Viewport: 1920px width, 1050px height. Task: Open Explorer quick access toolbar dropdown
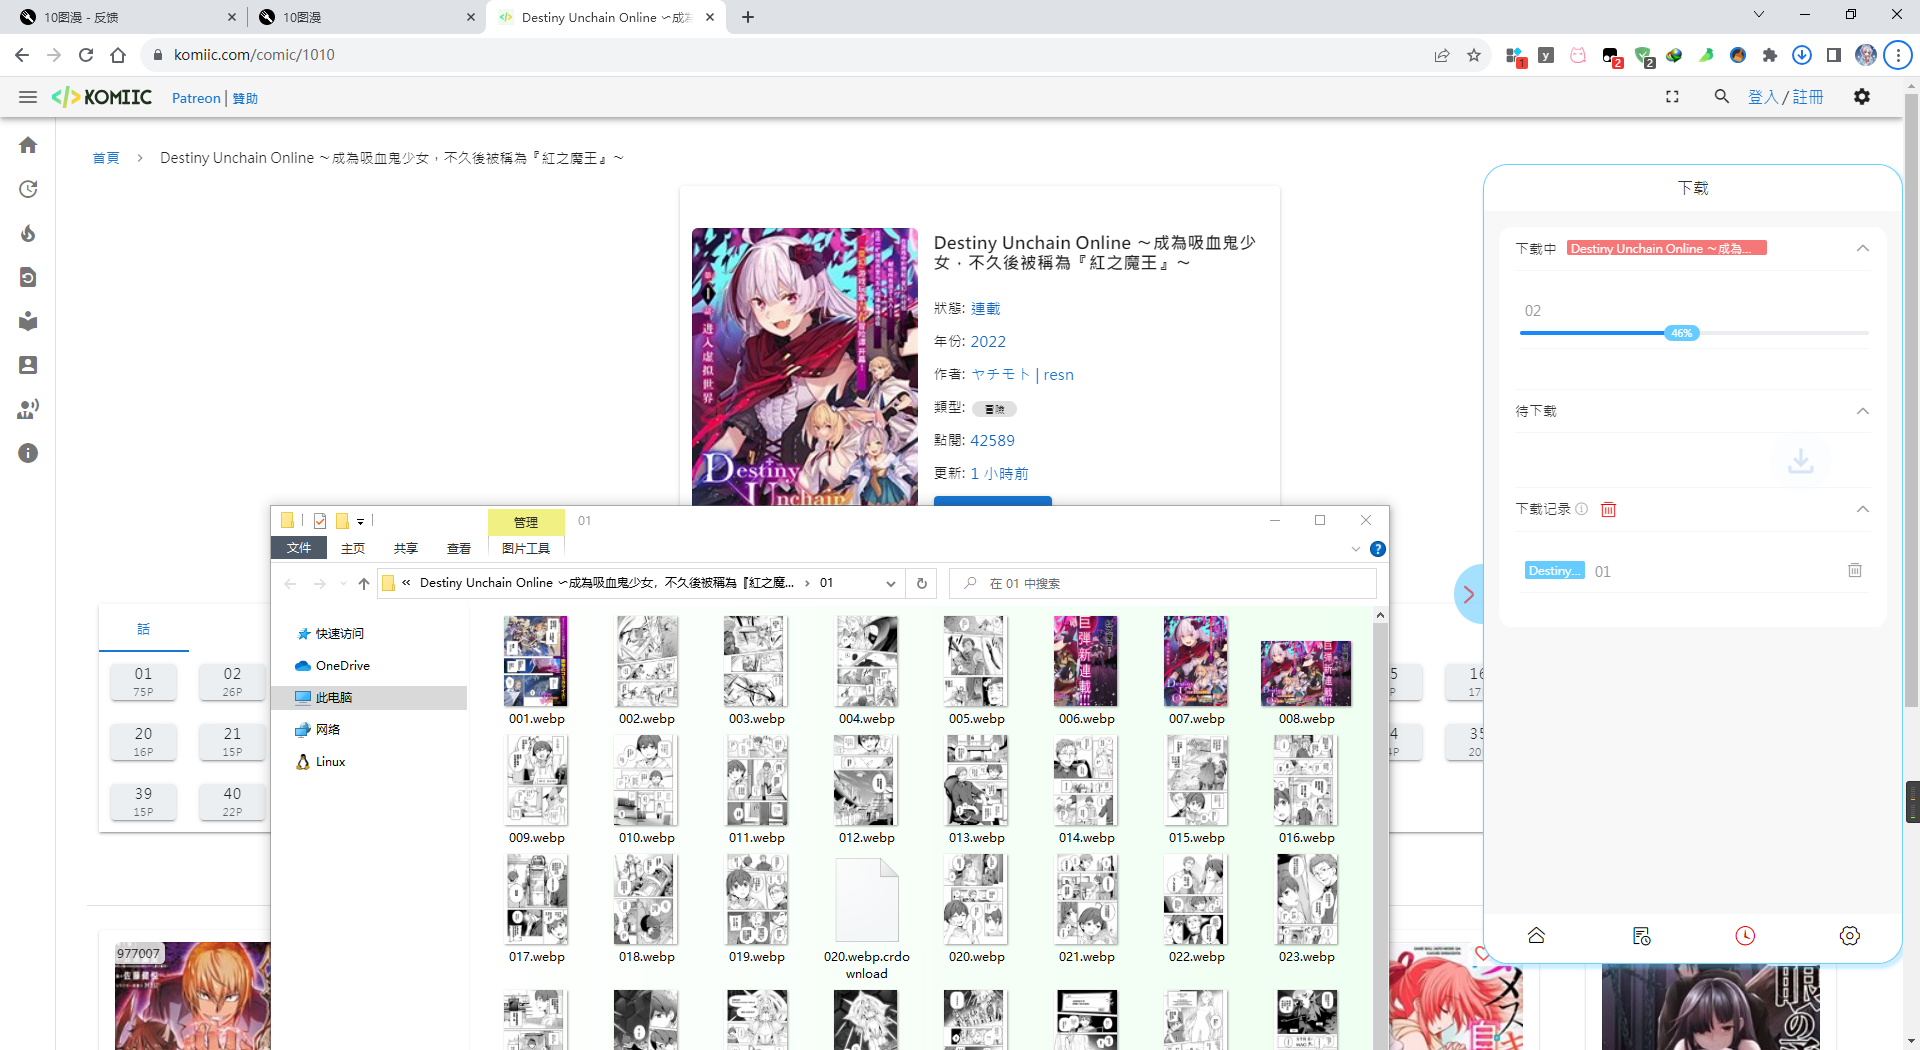click(x=360, y=521)
